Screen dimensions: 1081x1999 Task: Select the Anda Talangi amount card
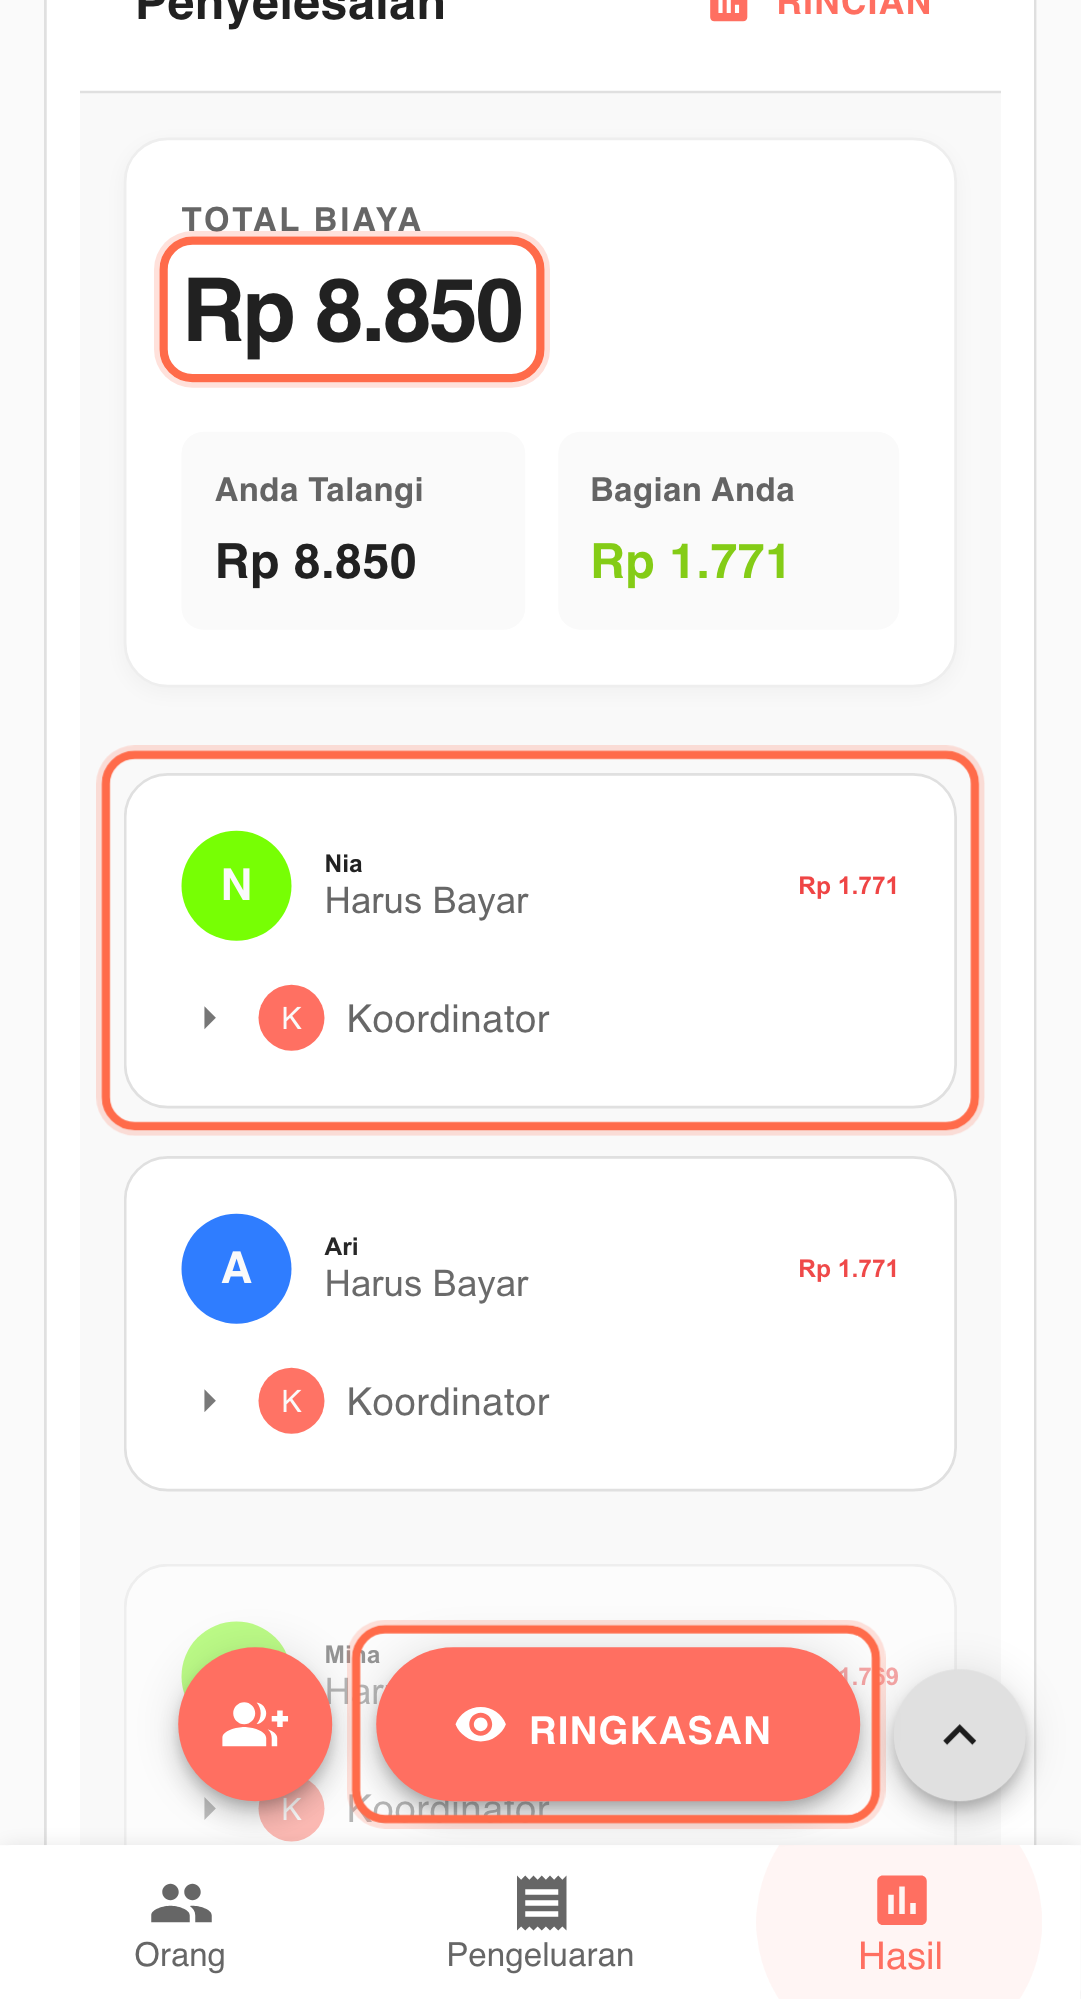click(353, 531)
